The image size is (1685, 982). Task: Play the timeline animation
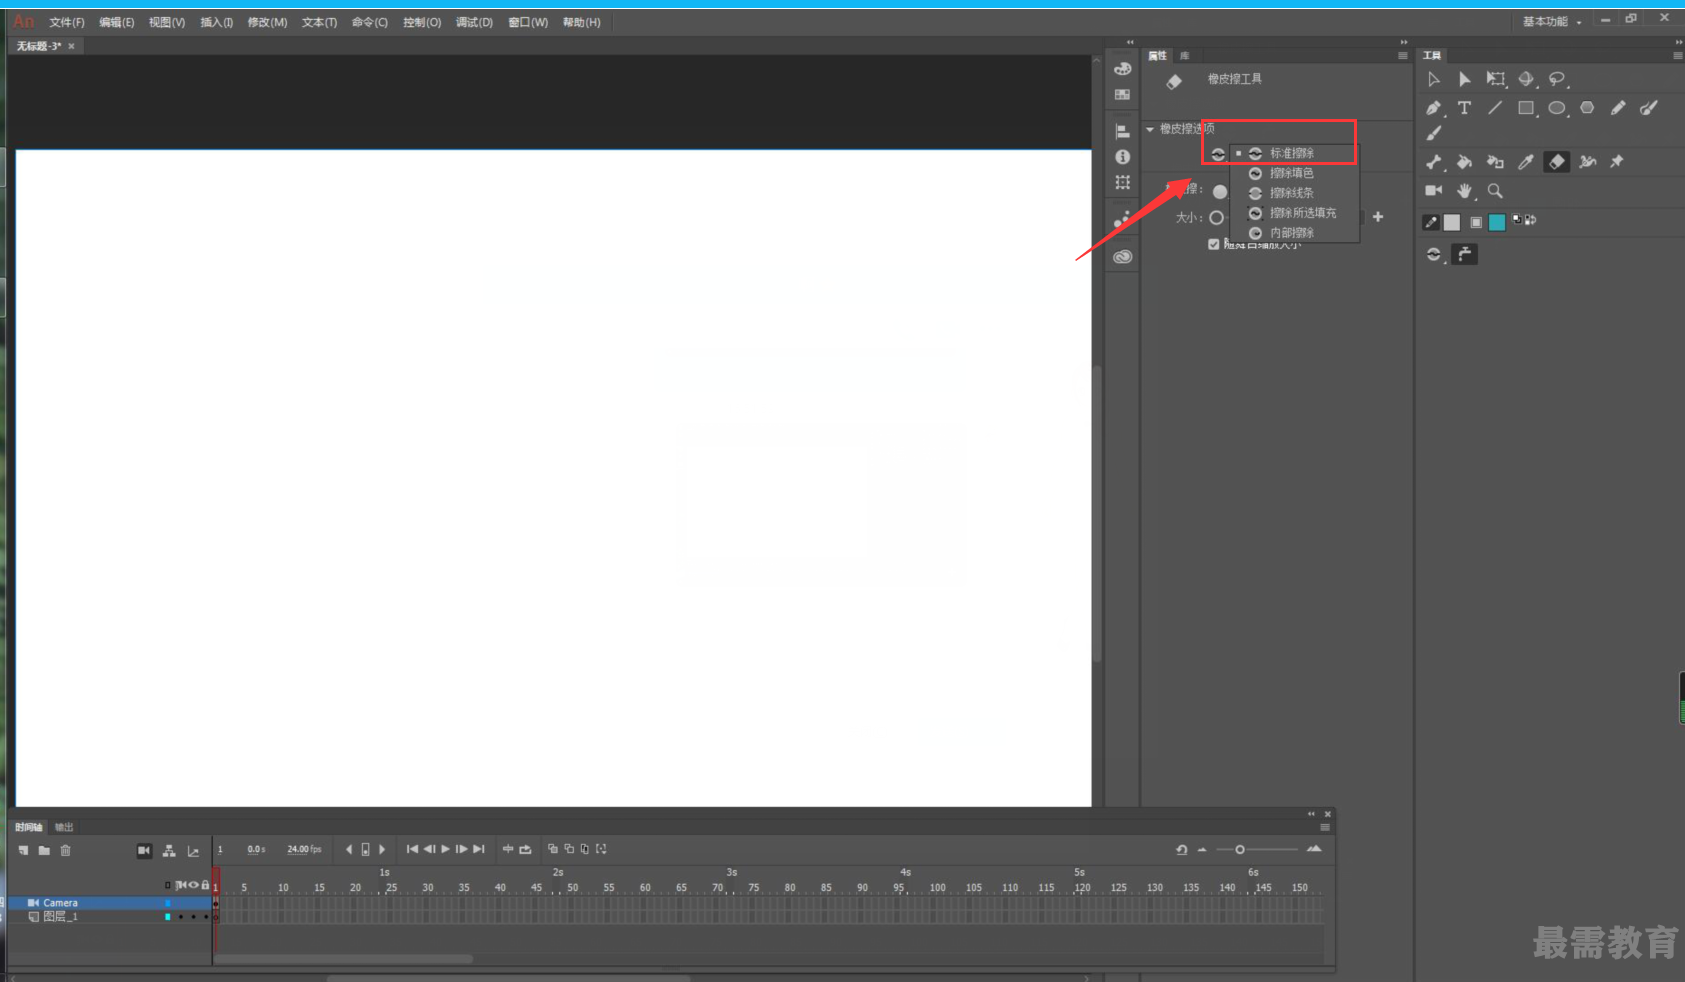pos(445,849)
